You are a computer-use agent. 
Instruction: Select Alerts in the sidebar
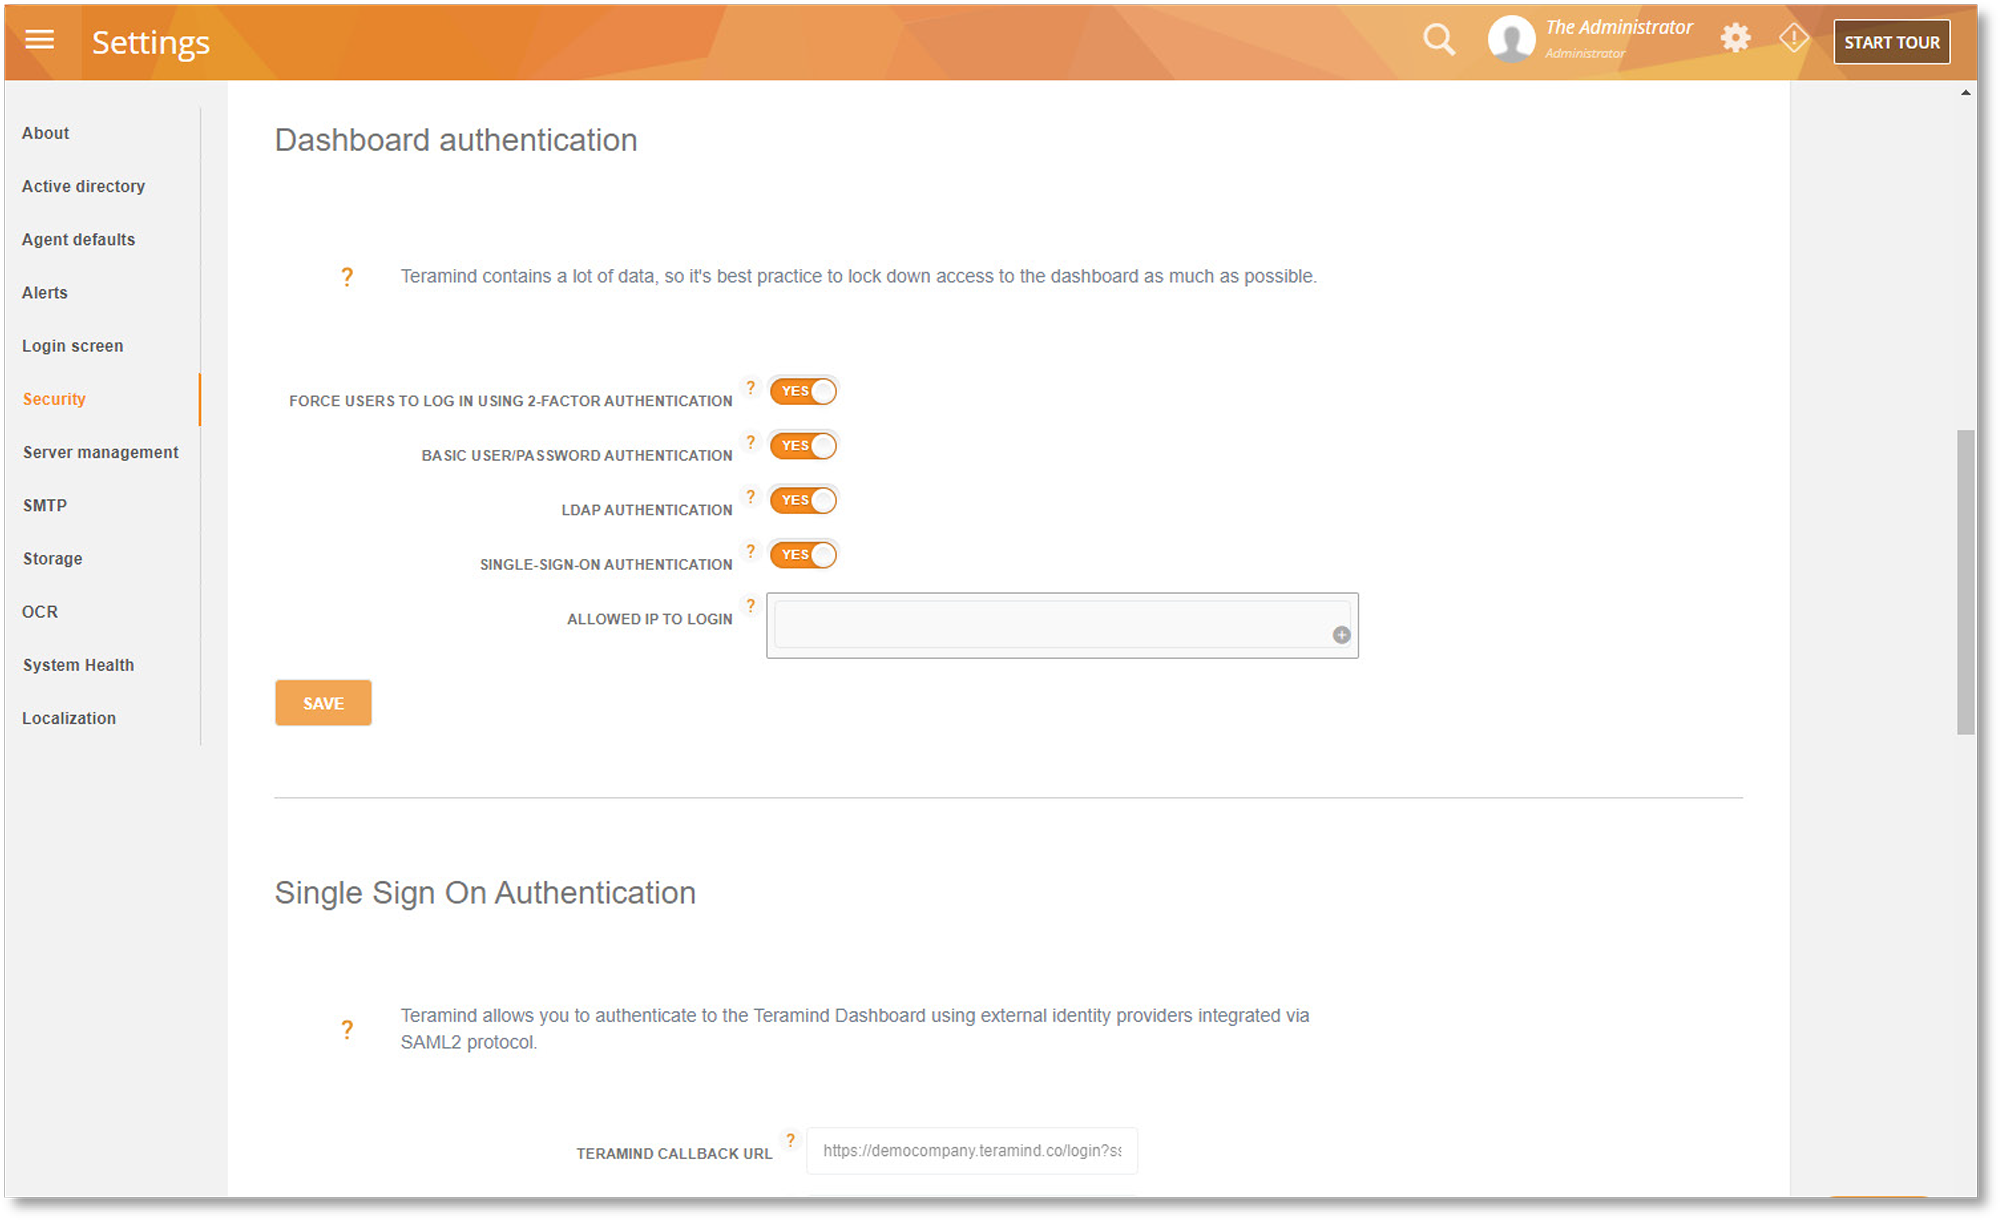(45, 293)
